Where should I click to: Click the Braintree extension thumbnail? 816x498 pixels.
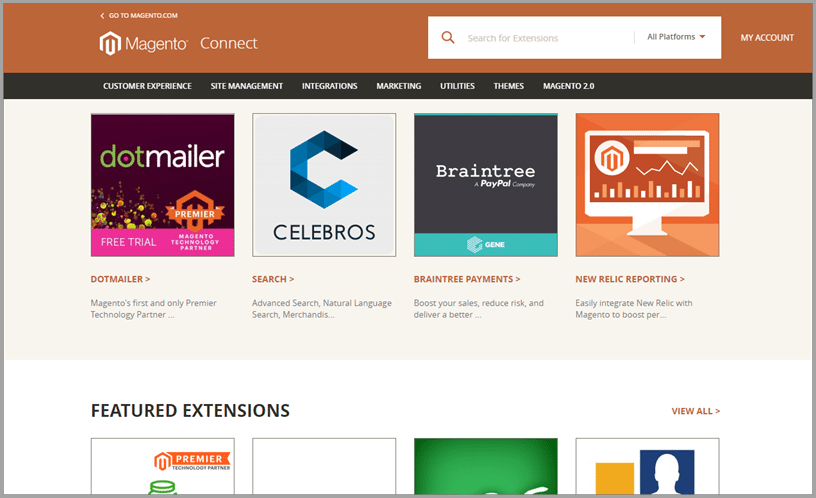click(x=486, y=185)
